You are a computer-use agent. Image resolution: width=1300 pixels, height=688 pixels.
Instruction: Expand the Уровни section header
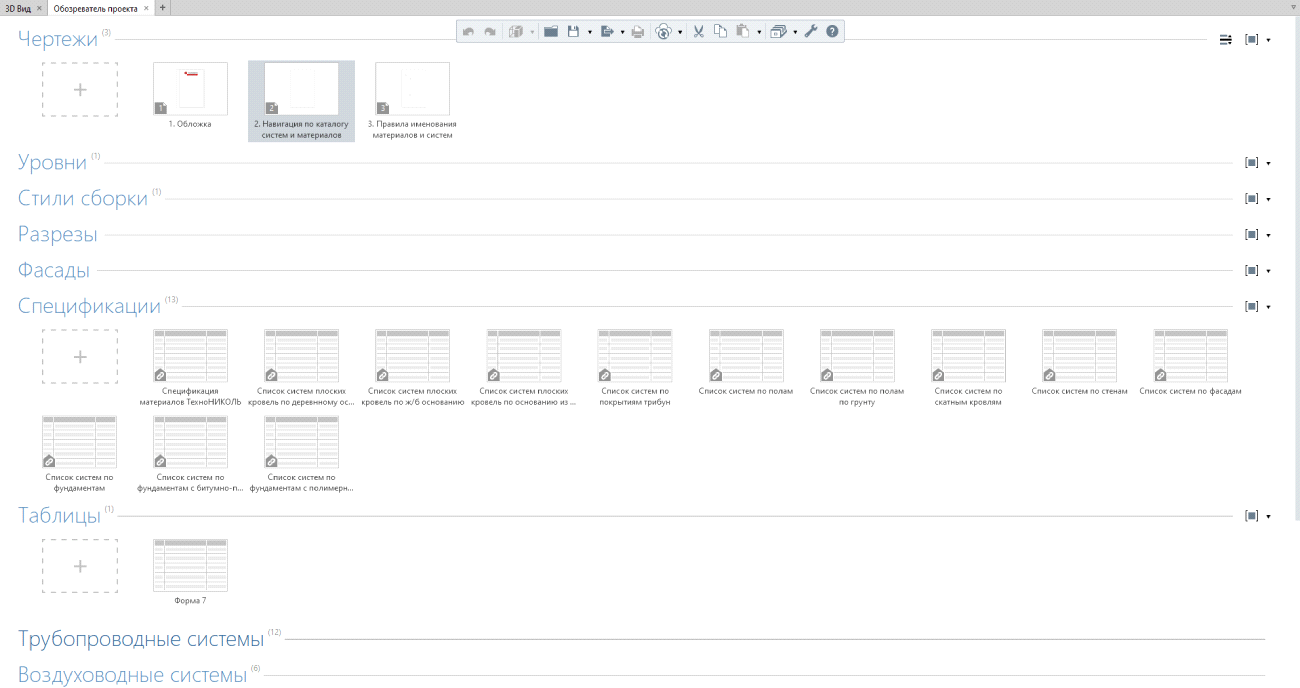point(52,163)
